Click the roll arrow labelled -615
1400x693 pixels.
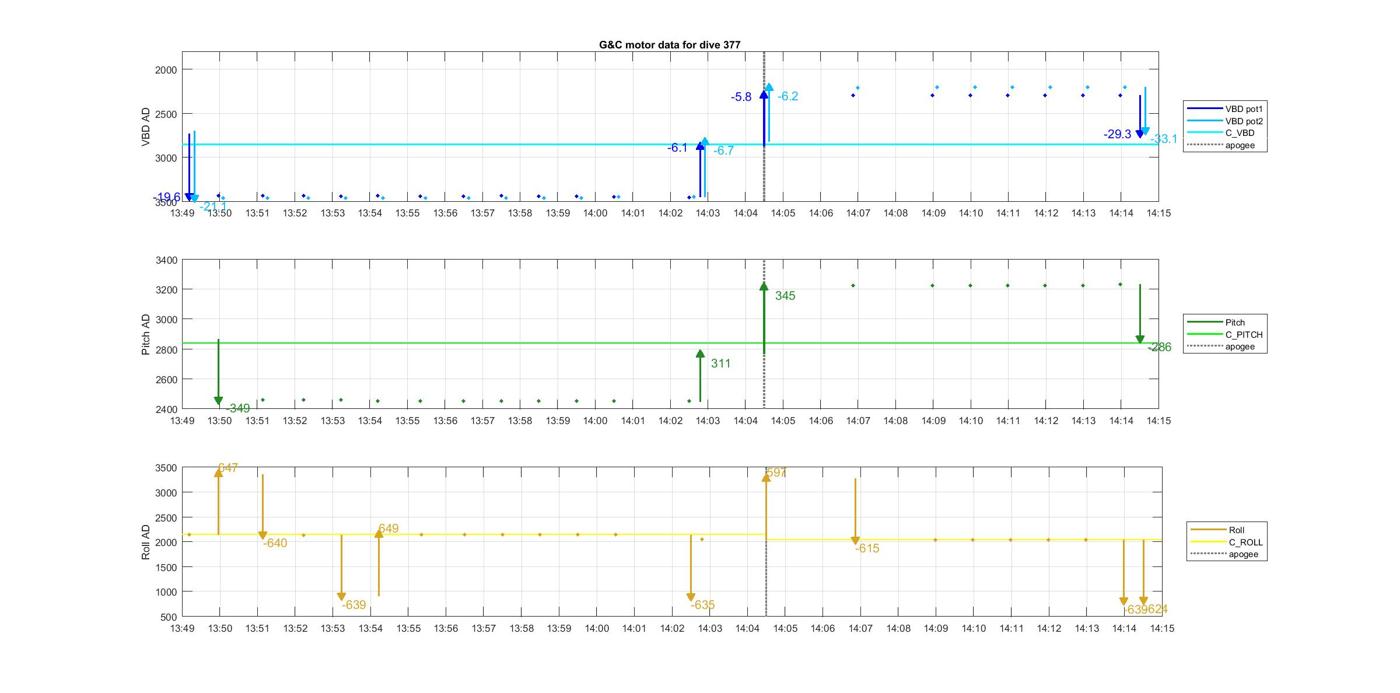click(855, 512)
